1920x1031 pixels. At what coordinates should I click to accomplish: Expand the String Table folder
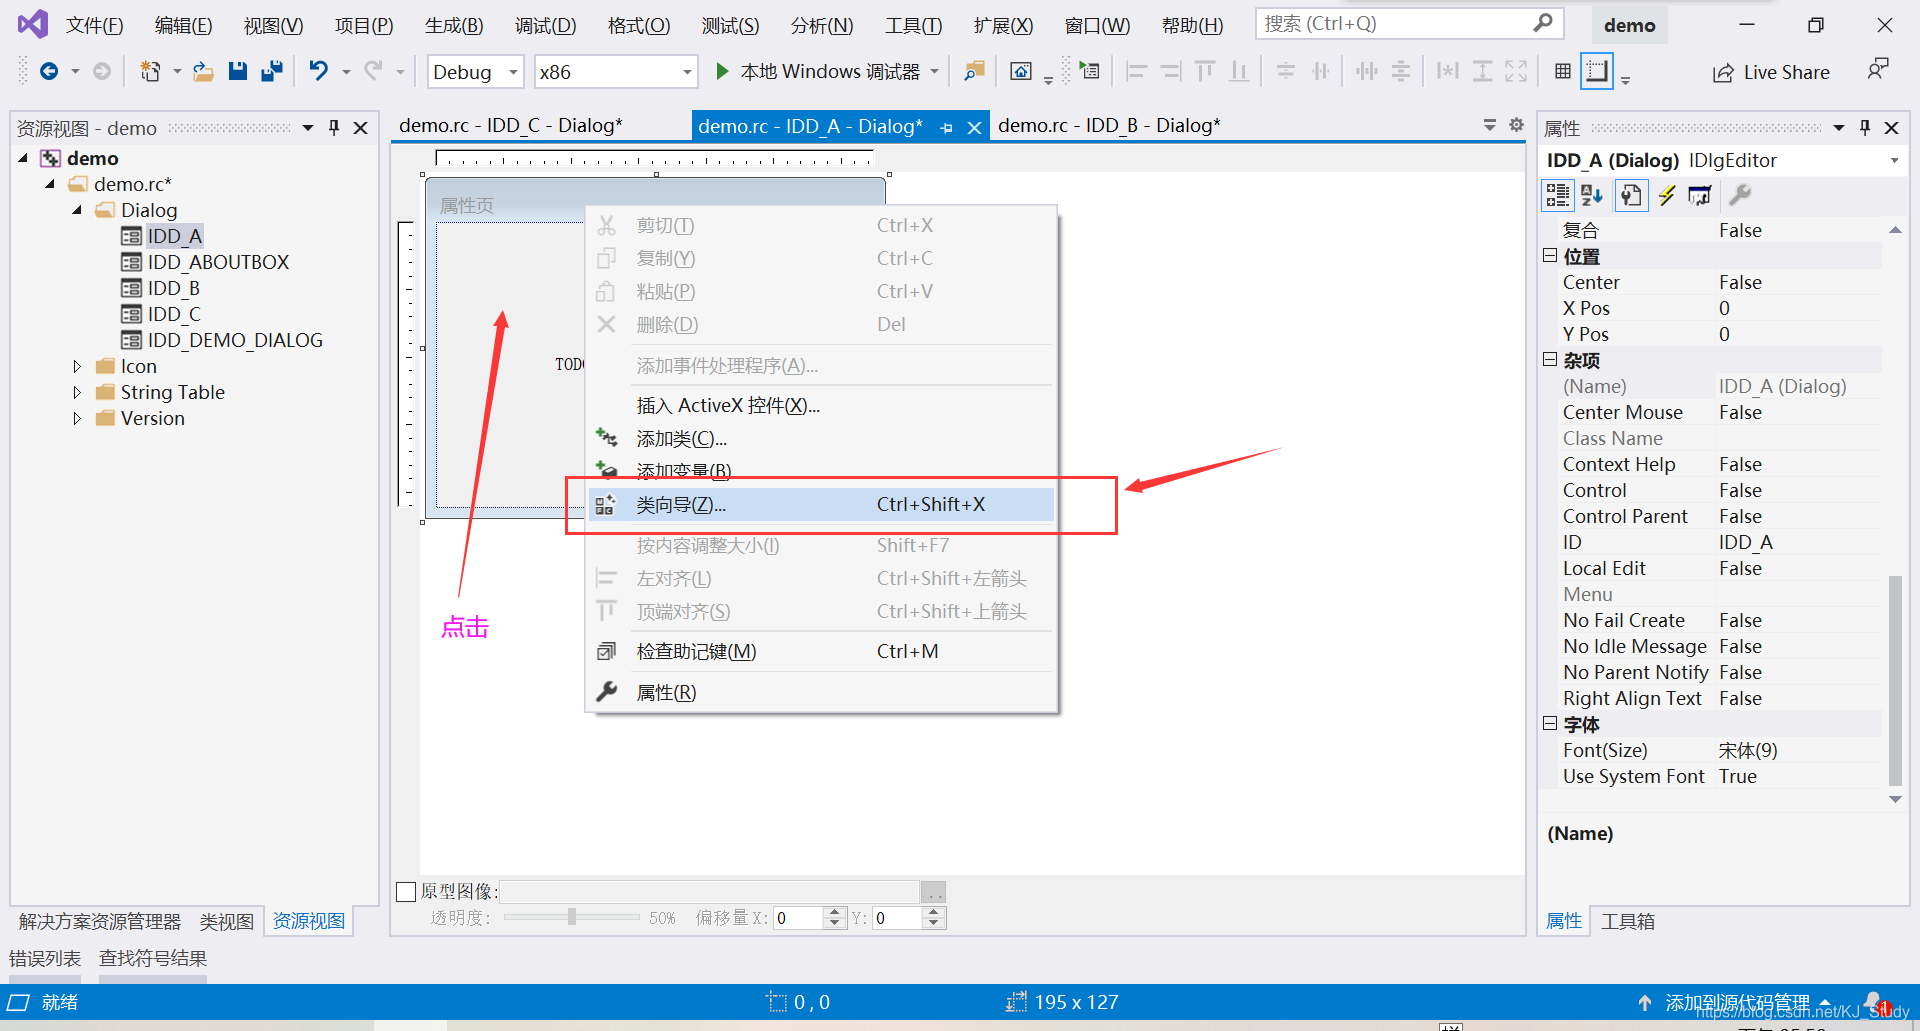point(77,392)
